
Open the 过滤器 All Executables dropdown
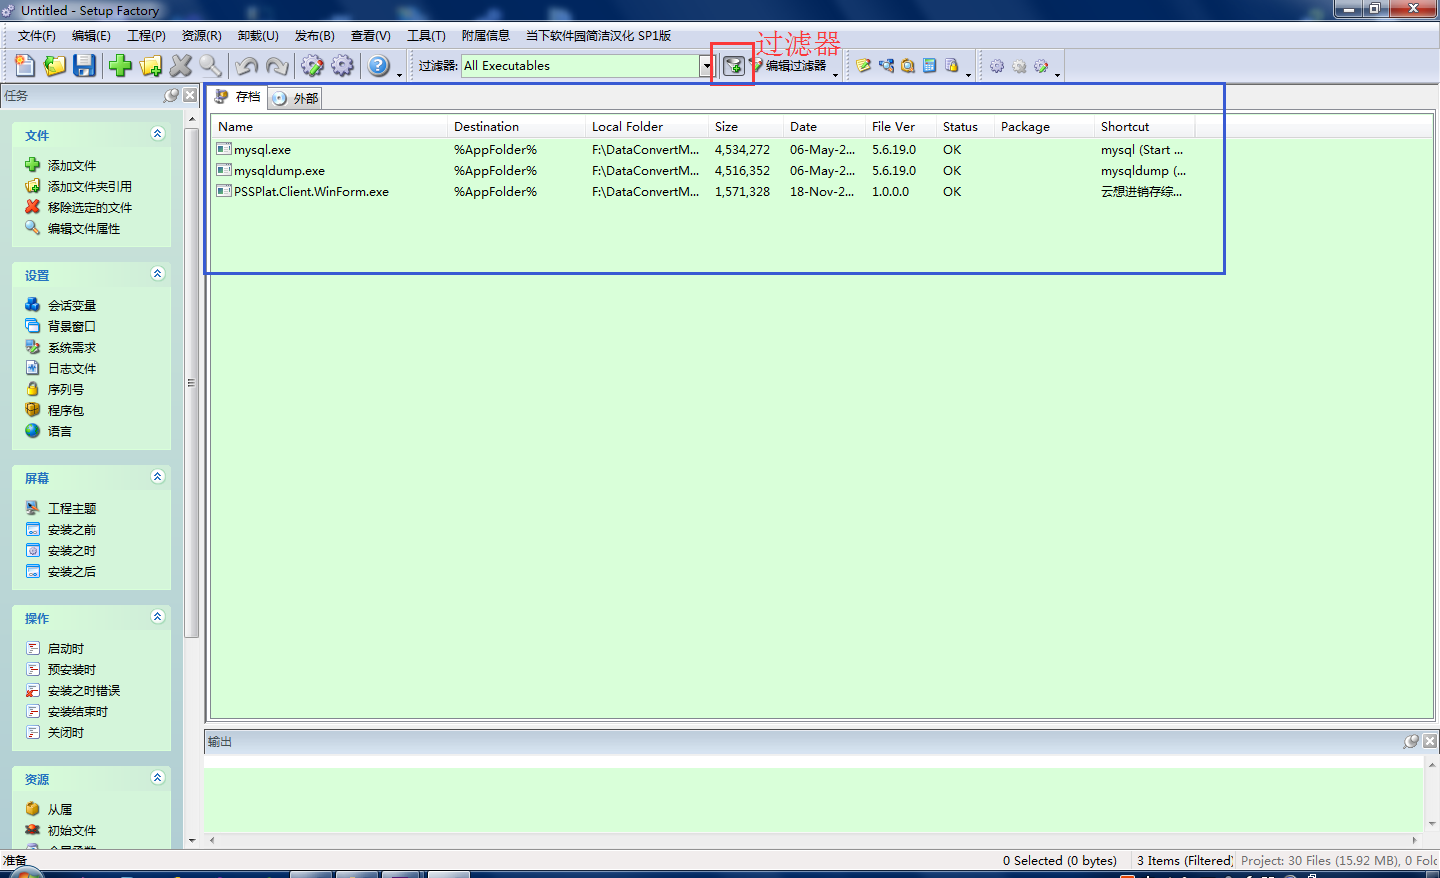(707, 66)
